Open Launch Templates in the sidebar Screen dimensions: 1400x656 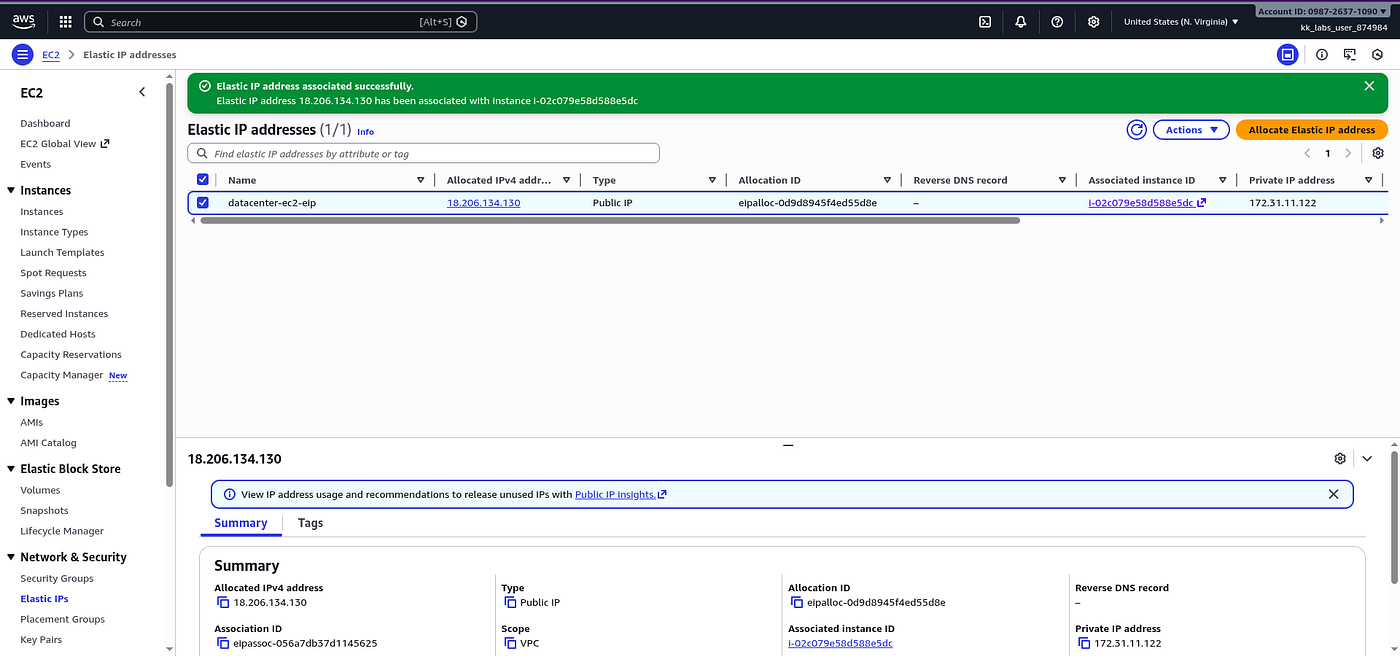point(62,252)
